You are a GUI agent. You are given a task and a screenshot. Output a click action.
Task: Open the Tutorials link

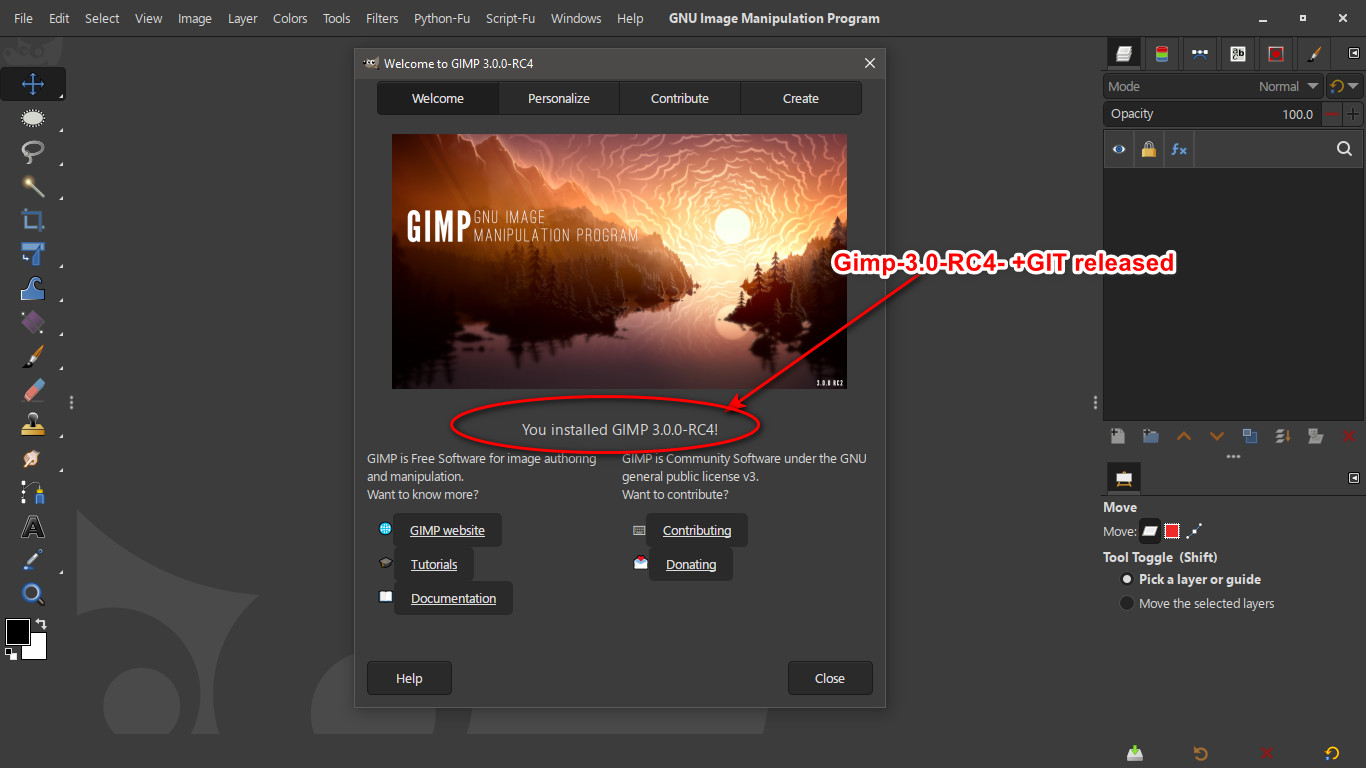pos(434,564)
